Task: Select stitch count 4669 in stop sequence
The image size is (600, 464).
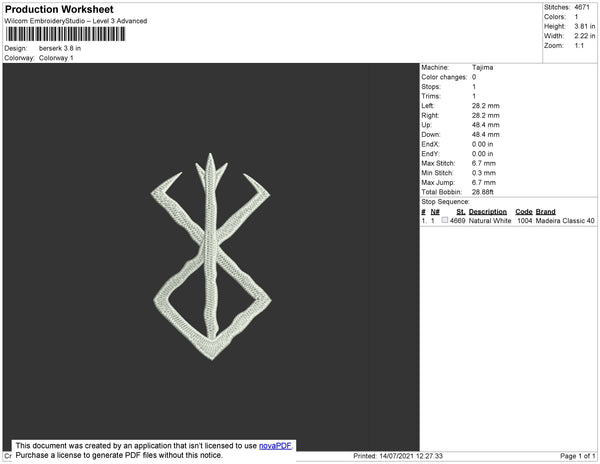Action: point(458,221)
